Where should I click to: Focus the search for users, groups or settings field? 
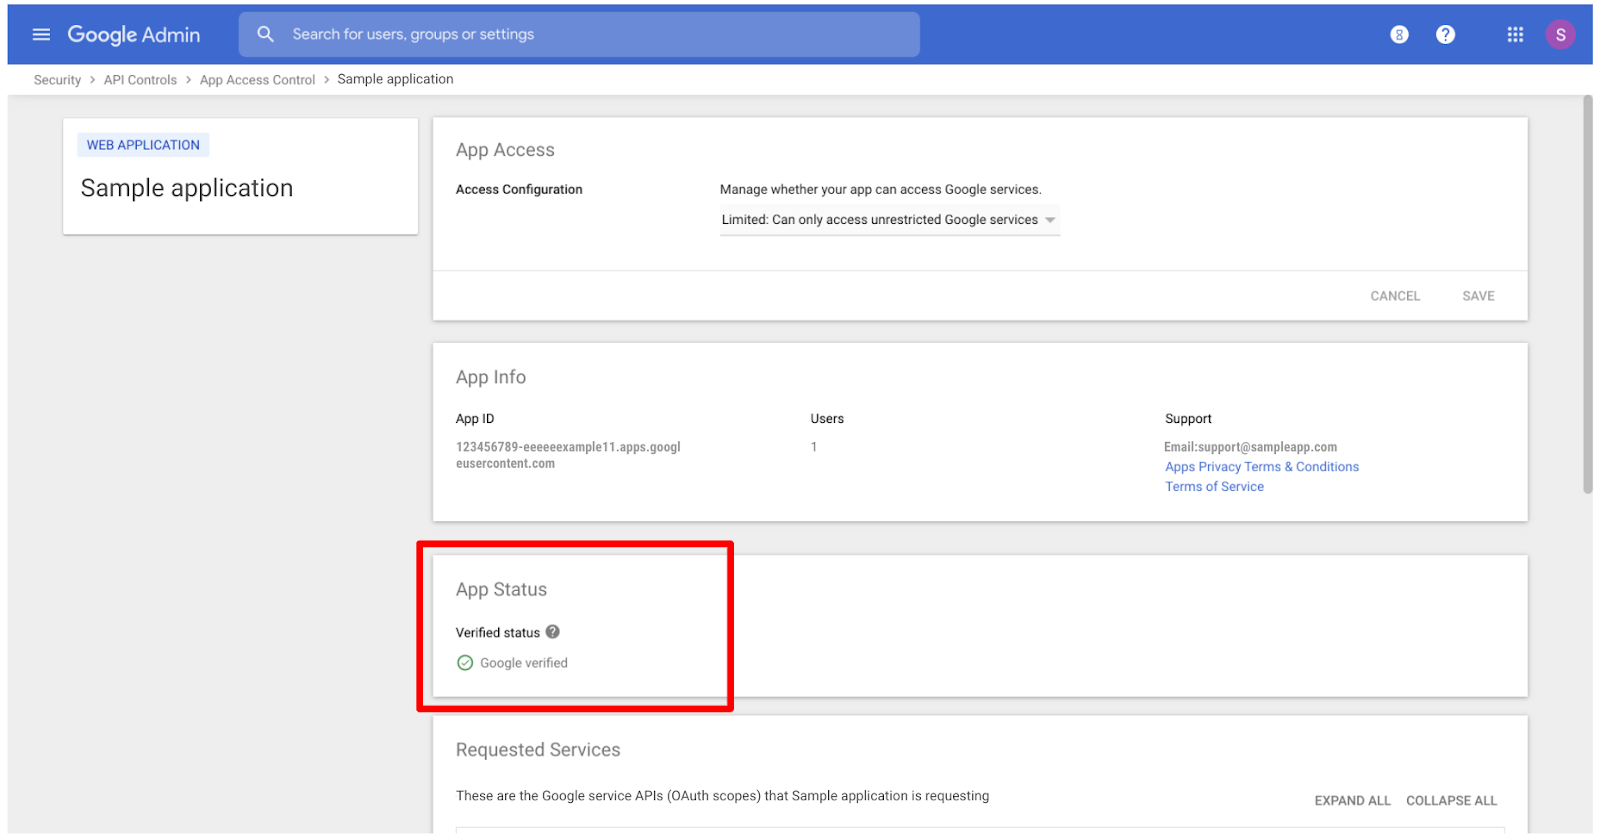coord(579,34)
